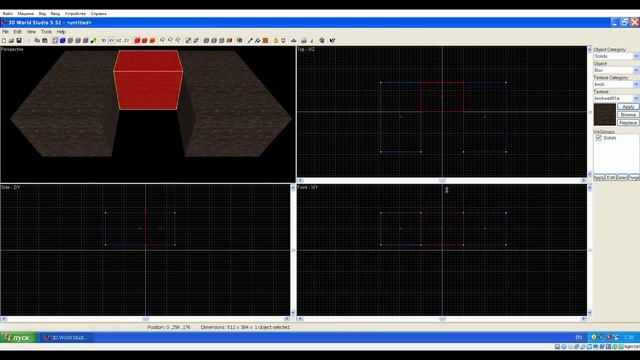Open the Tools menu
Viewport: 640px width, 360px height.
click(x=46, y=31)
